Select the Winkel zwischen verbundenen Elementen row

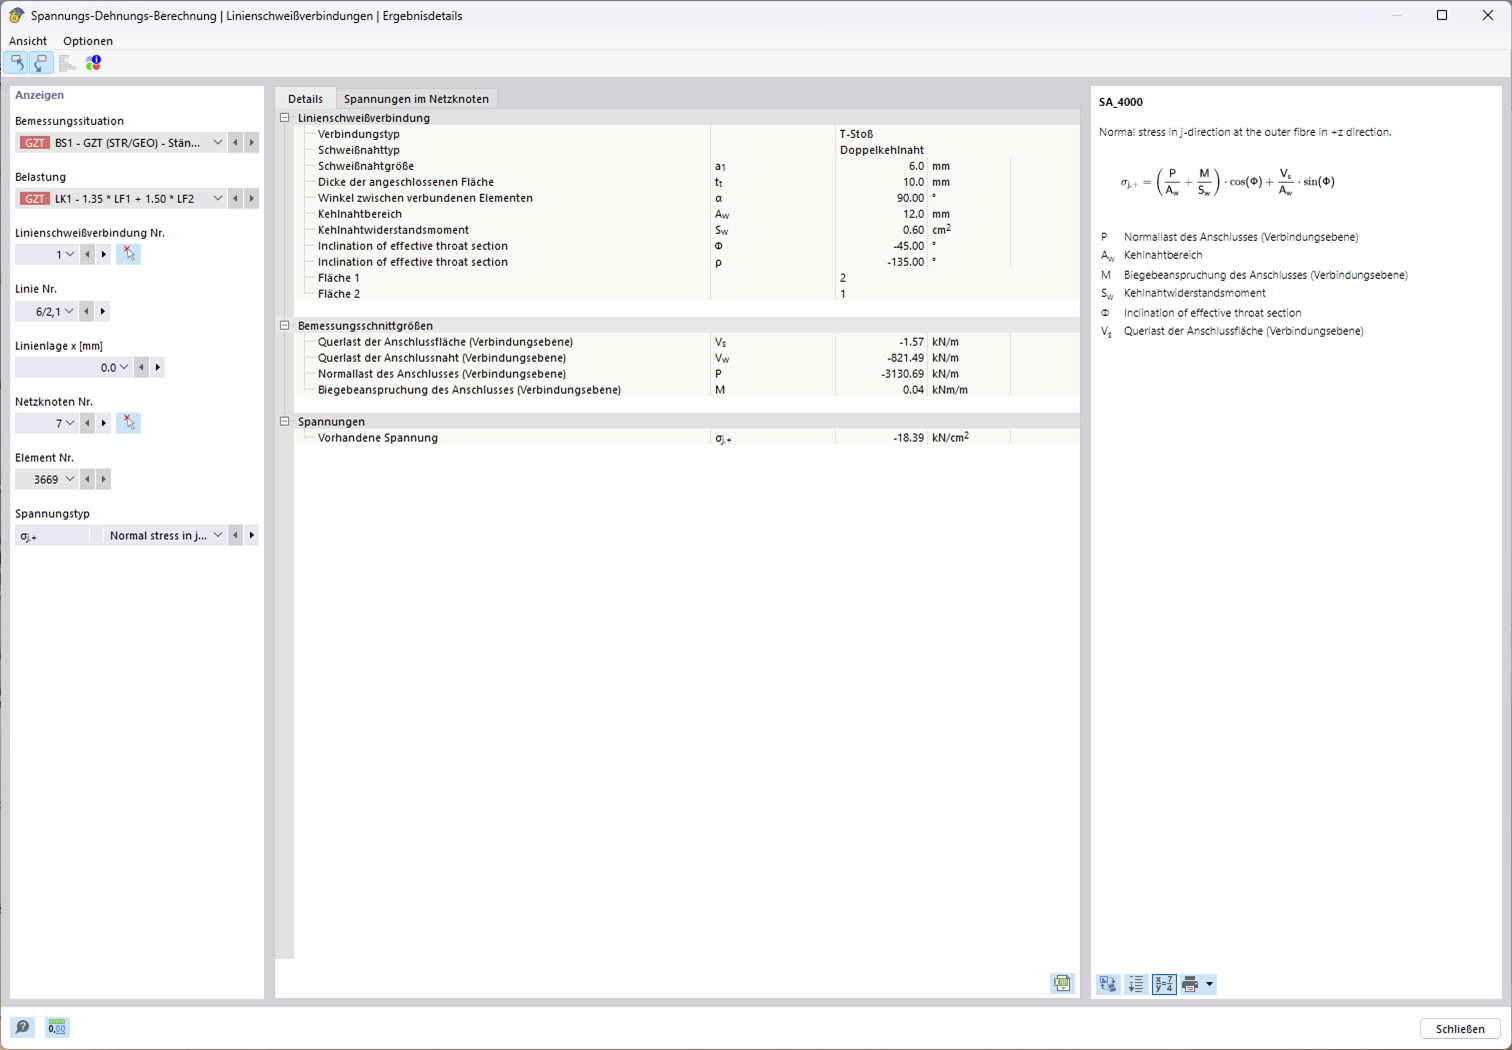687,198
